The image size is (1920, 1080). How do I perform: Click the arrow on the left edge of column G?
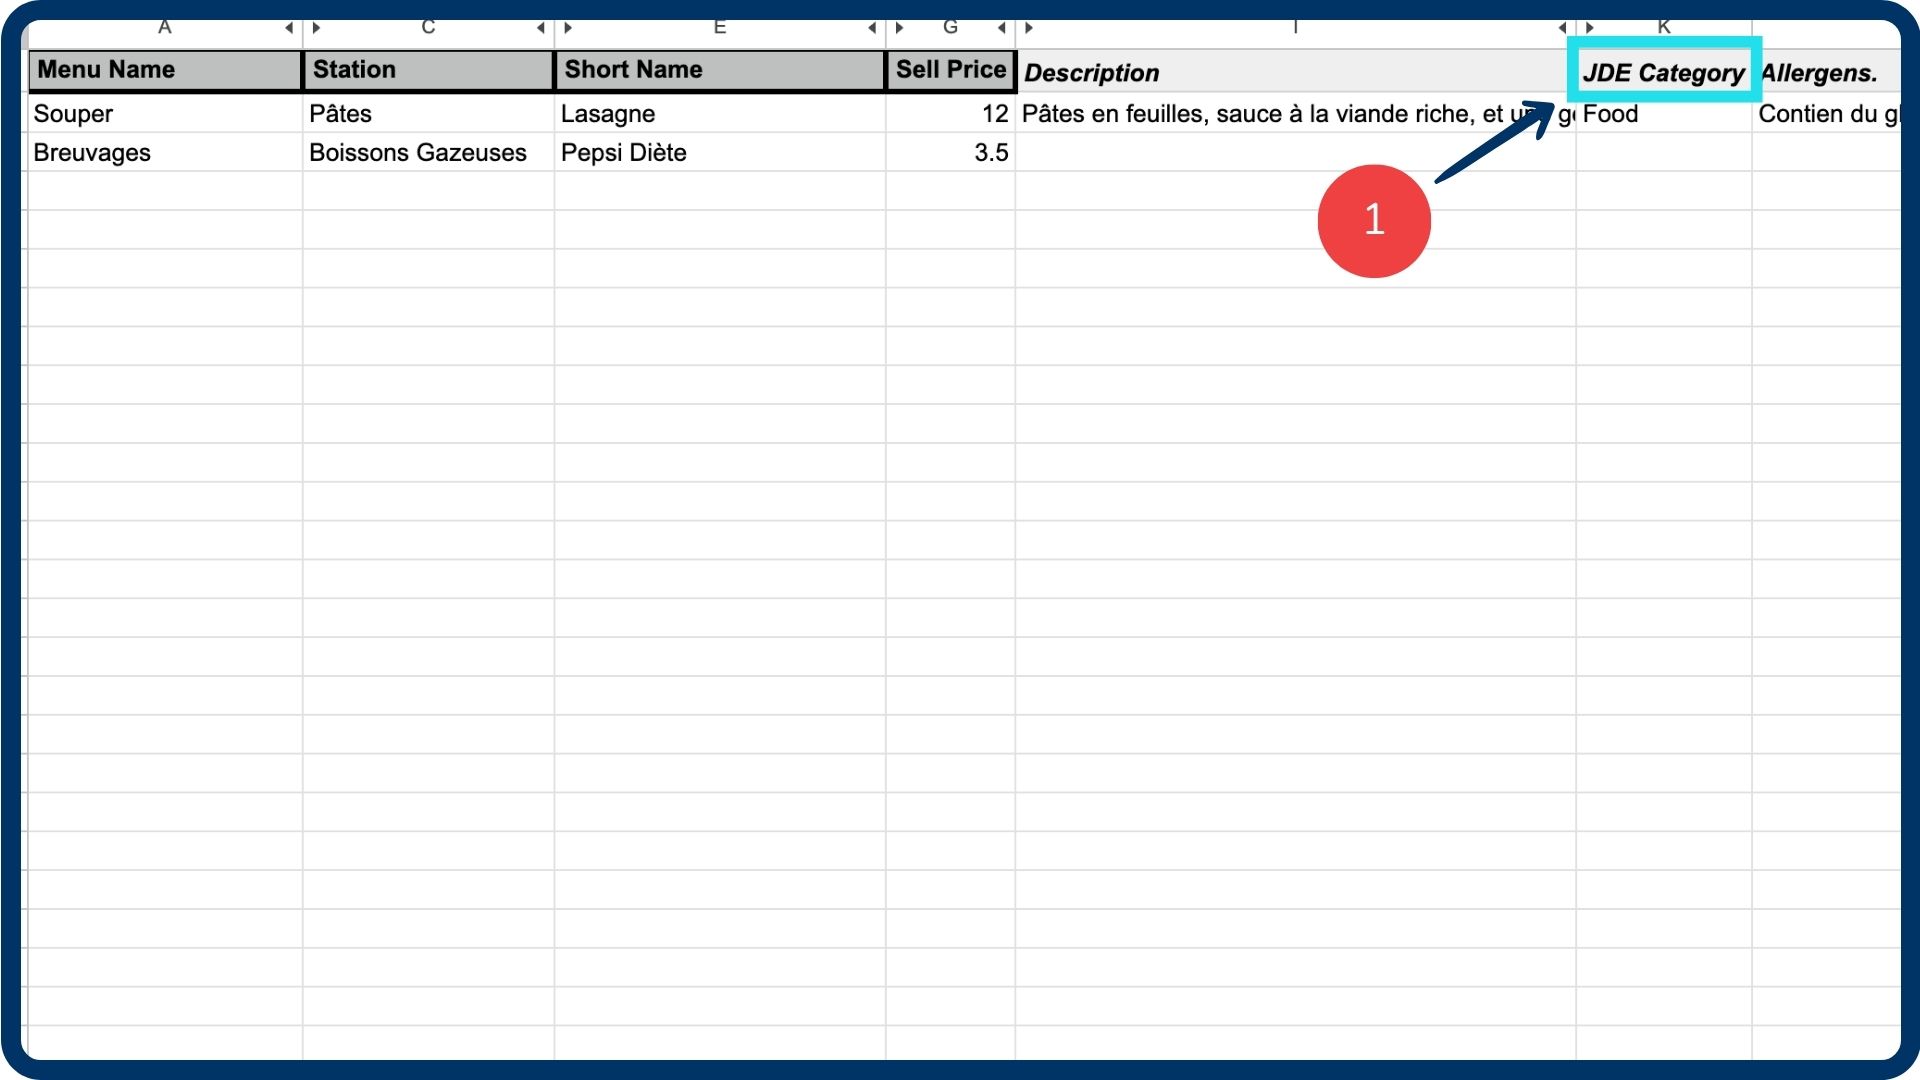coord(899,28)
